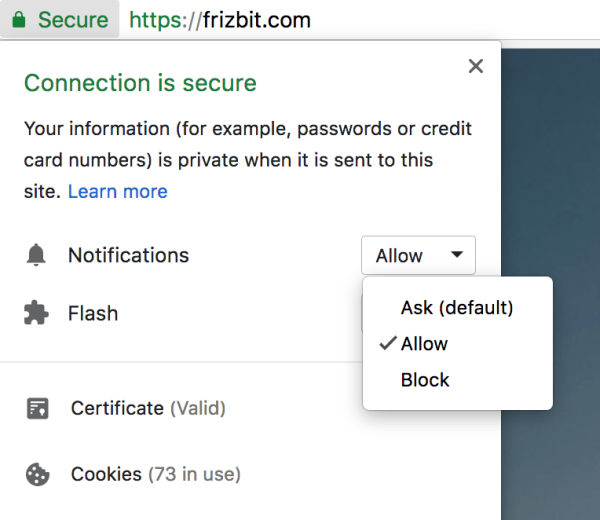Image resolution: width=600 pixels, height=520 pixels.
Task: Choose the Allow option in the menu
Action: pyautogui.click(x=424, y=344)
